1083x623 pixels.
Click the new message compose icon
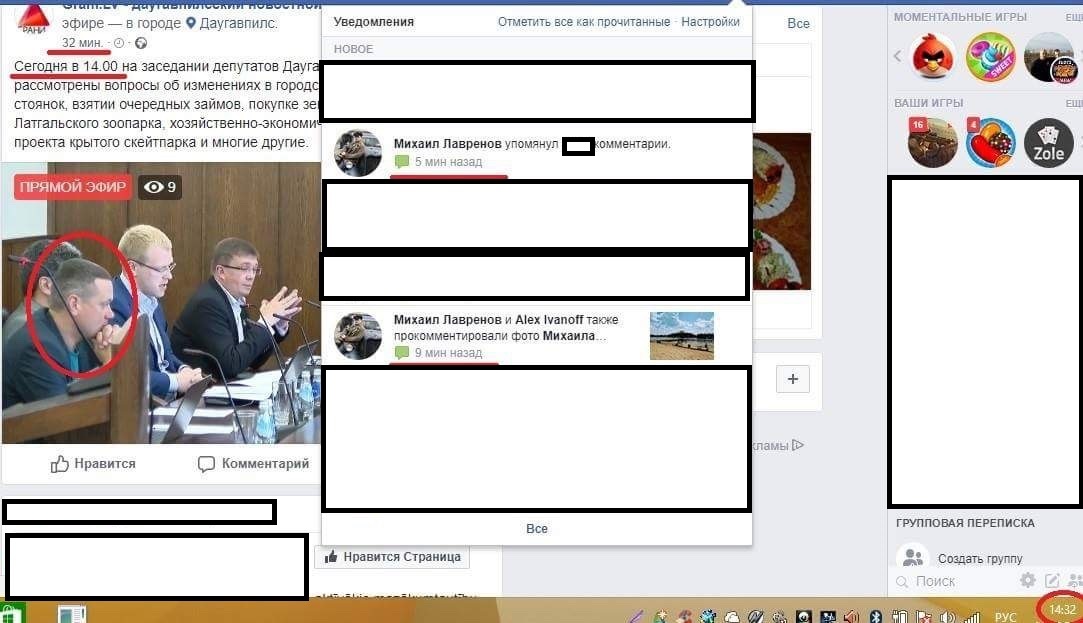[1052, 581]
